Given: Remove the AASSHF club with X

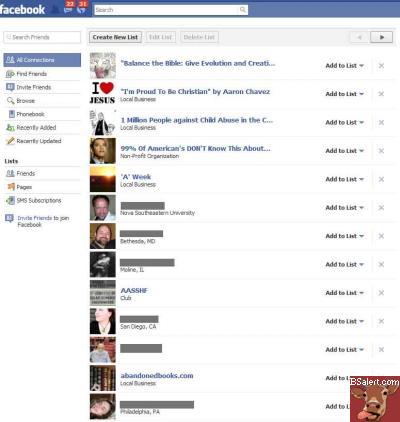Looking at the screenshot, I should tap(381, 293).
